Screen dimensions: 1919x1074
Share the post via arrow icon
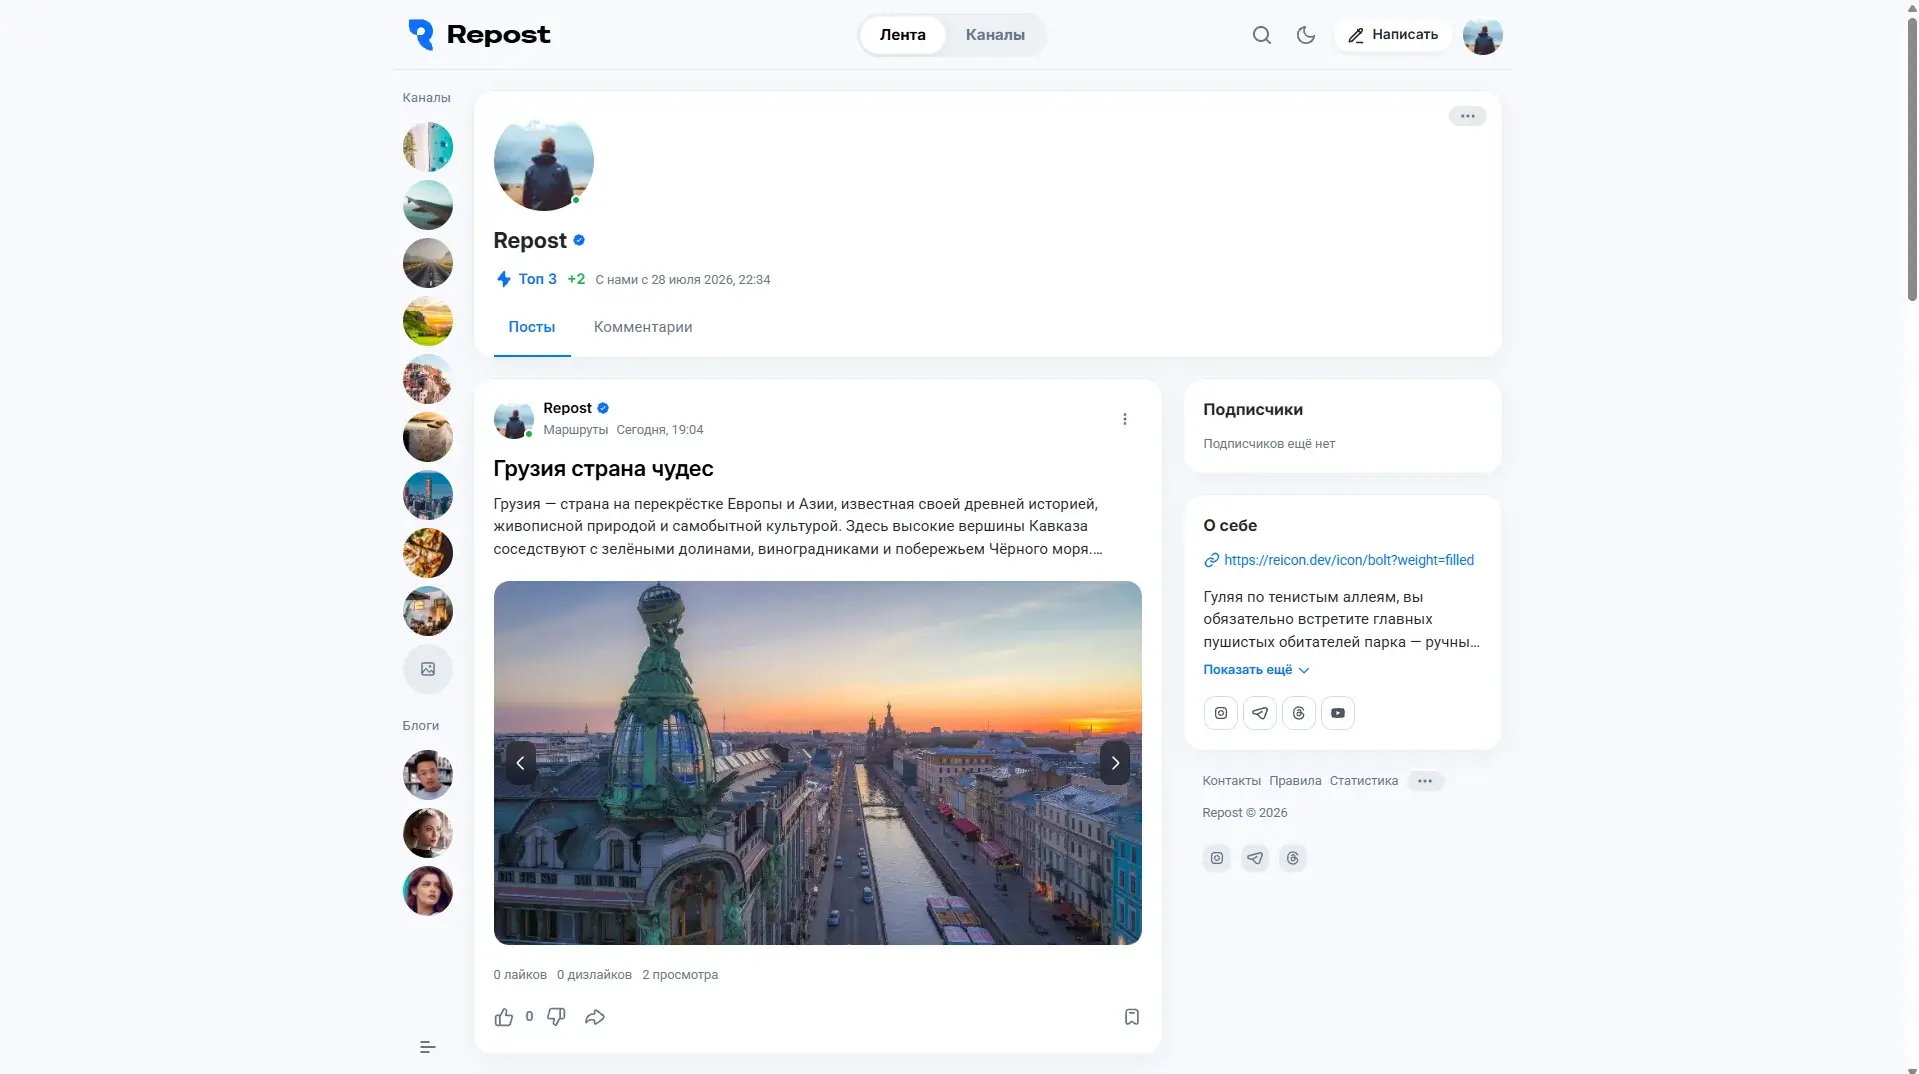[x=595, y=1017]
